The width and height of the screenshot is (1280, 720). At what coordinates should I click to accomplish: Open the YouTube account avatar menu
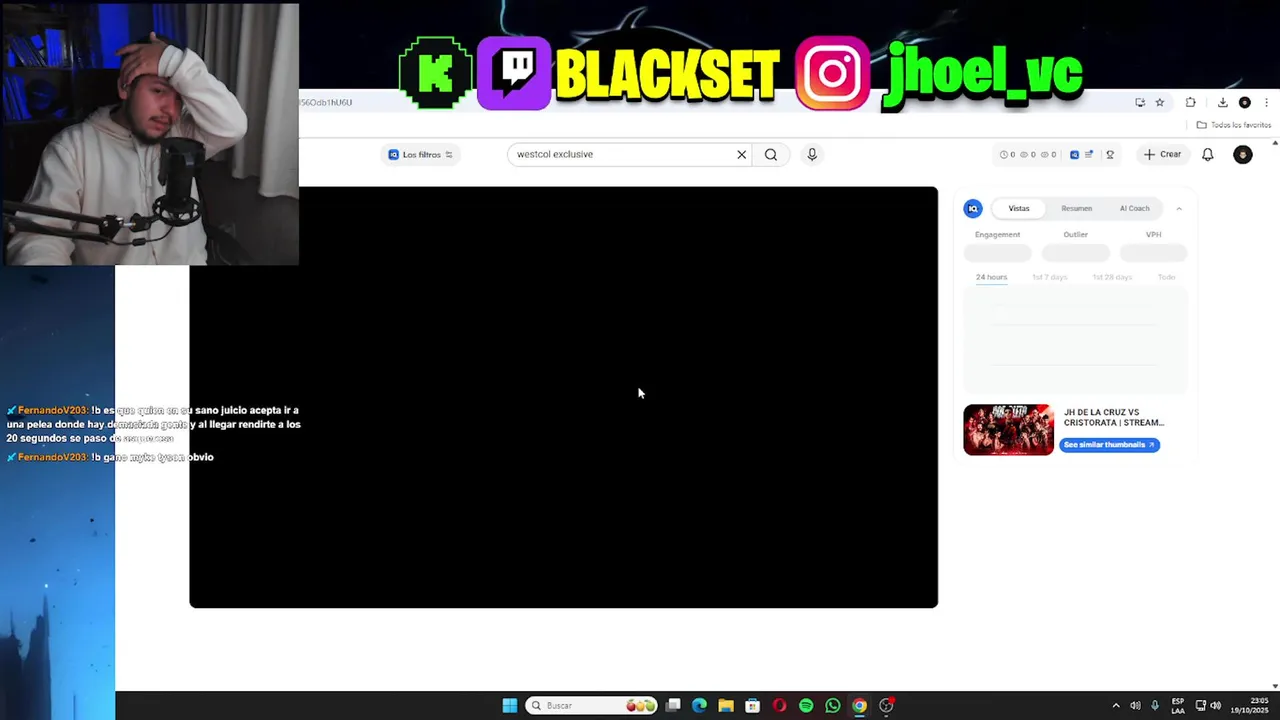coord(1243,155)
